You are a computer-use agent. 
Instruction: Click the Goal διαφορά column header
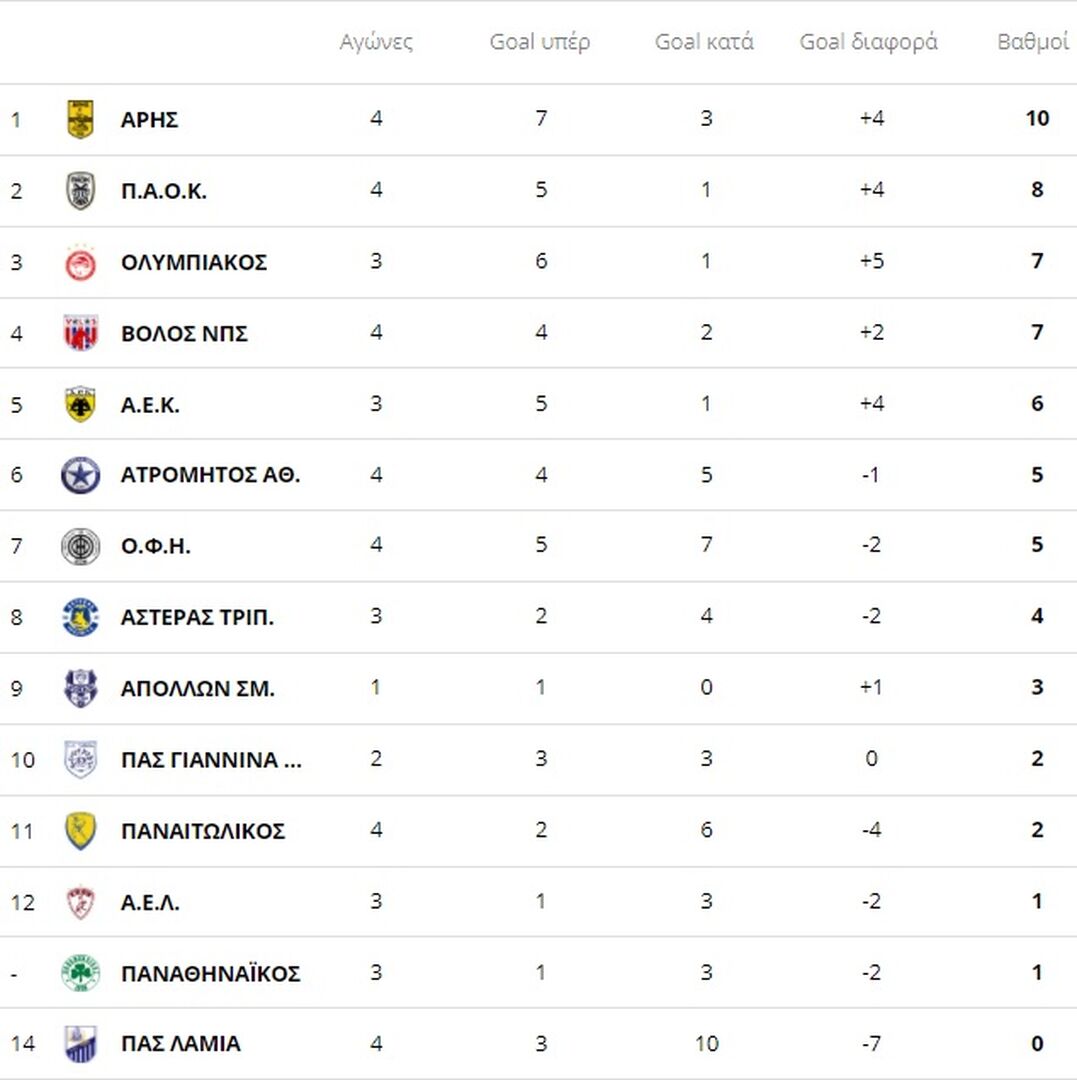[x=868, y=42]
